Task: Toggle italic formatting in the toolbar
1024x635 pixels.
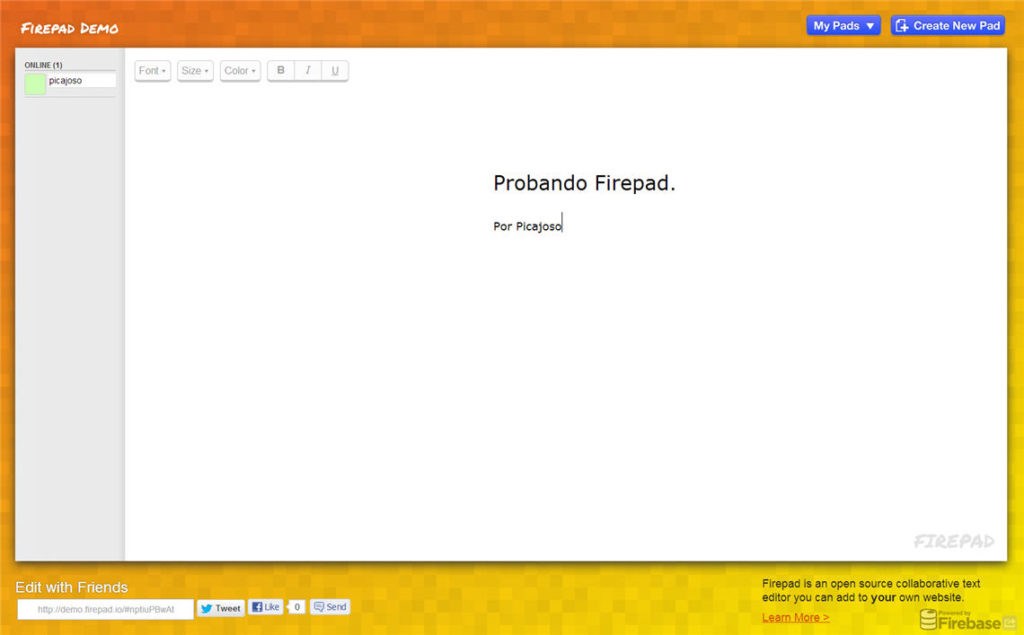Action: (x=308, y=70)
